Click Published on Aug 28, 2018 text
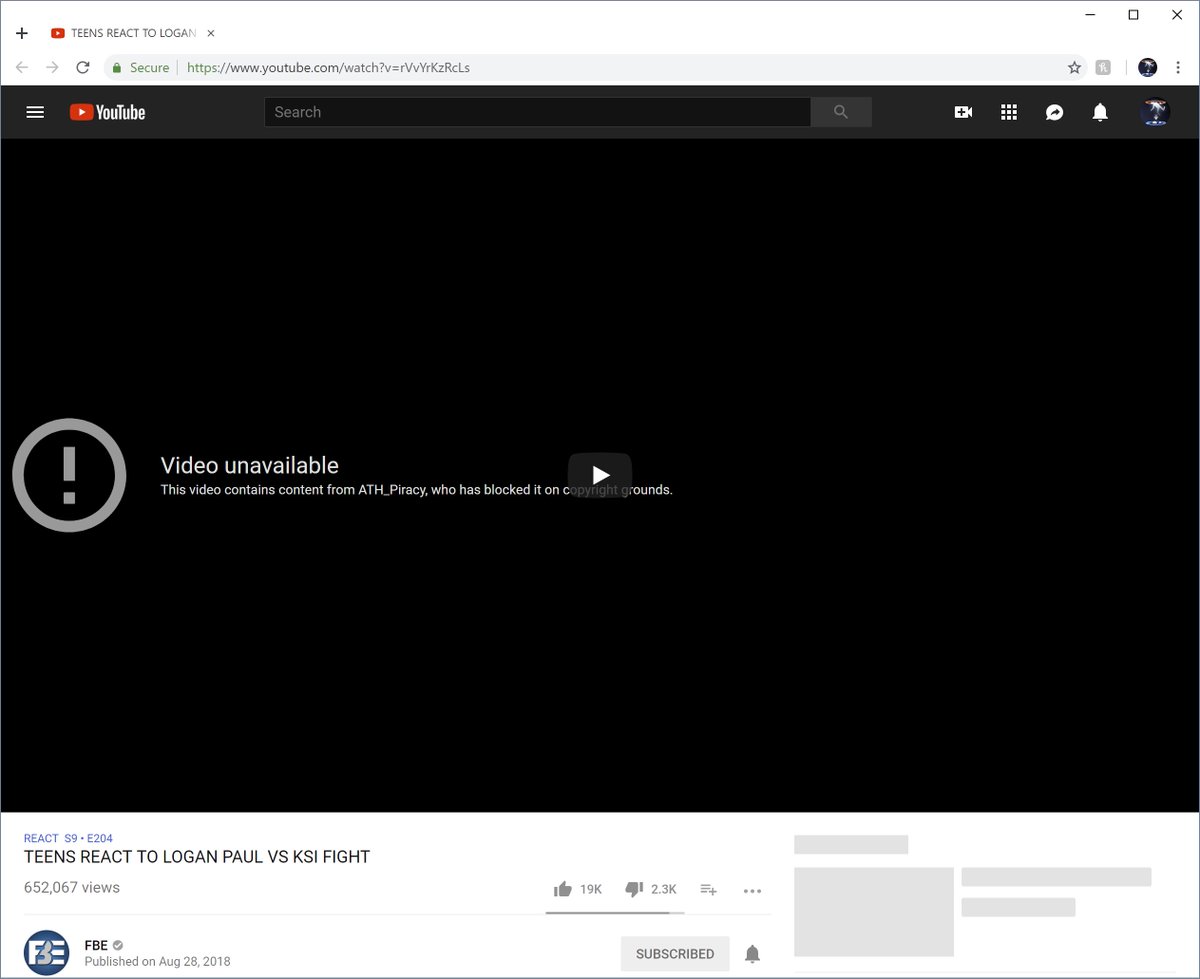This screenshot has height=979, width=1200. 157,962
